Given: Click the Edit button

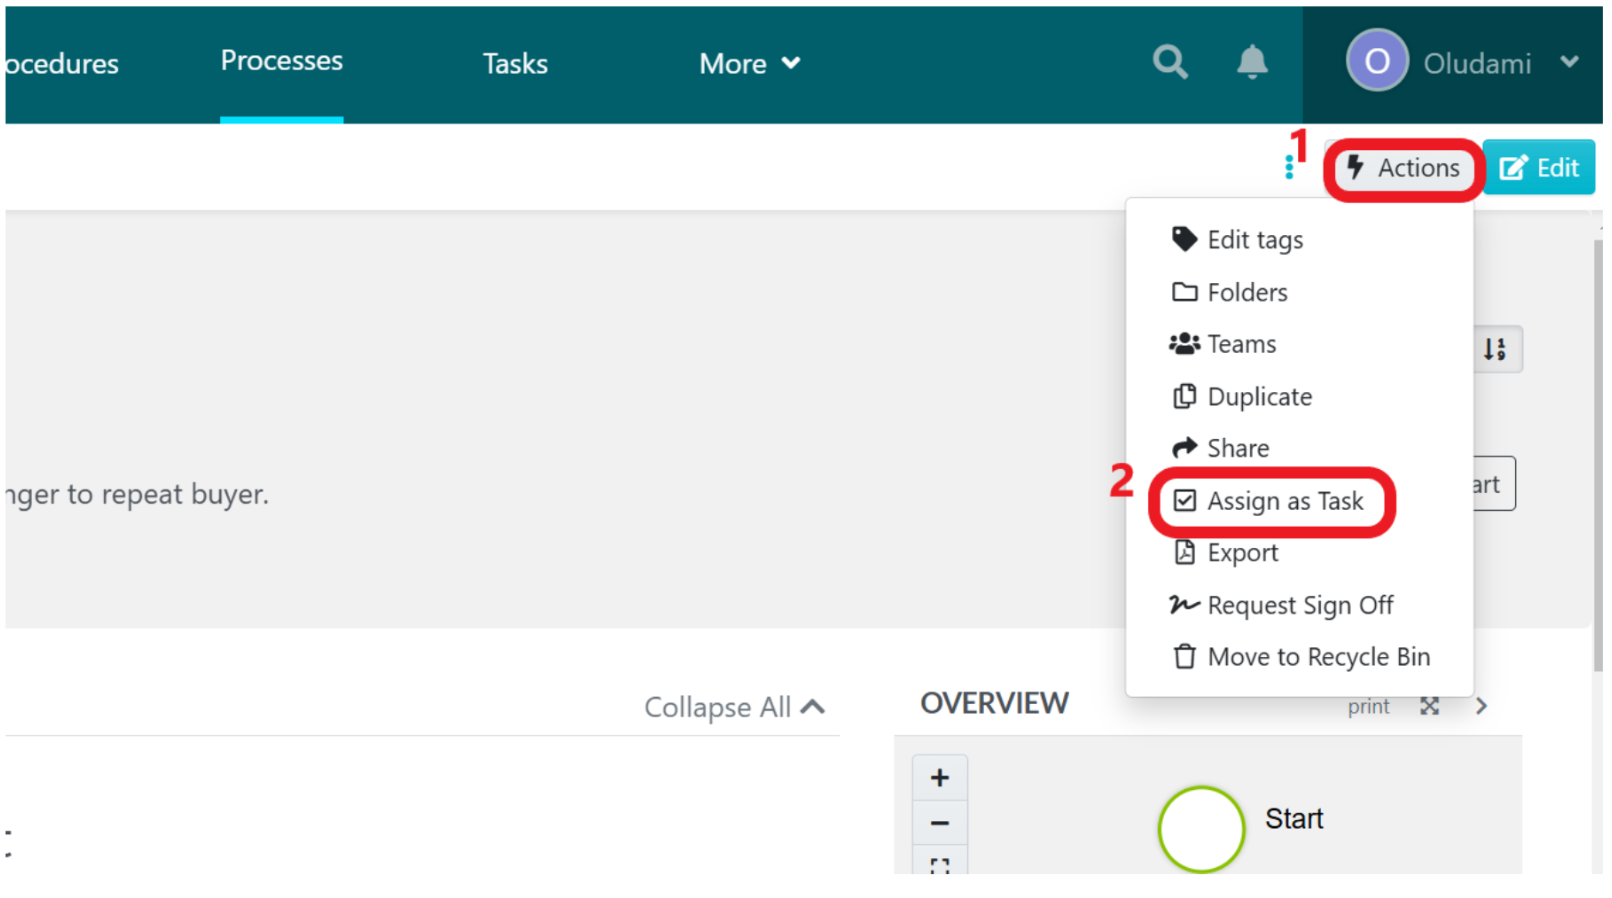Looking at the screenshot, I should 1538,167.
